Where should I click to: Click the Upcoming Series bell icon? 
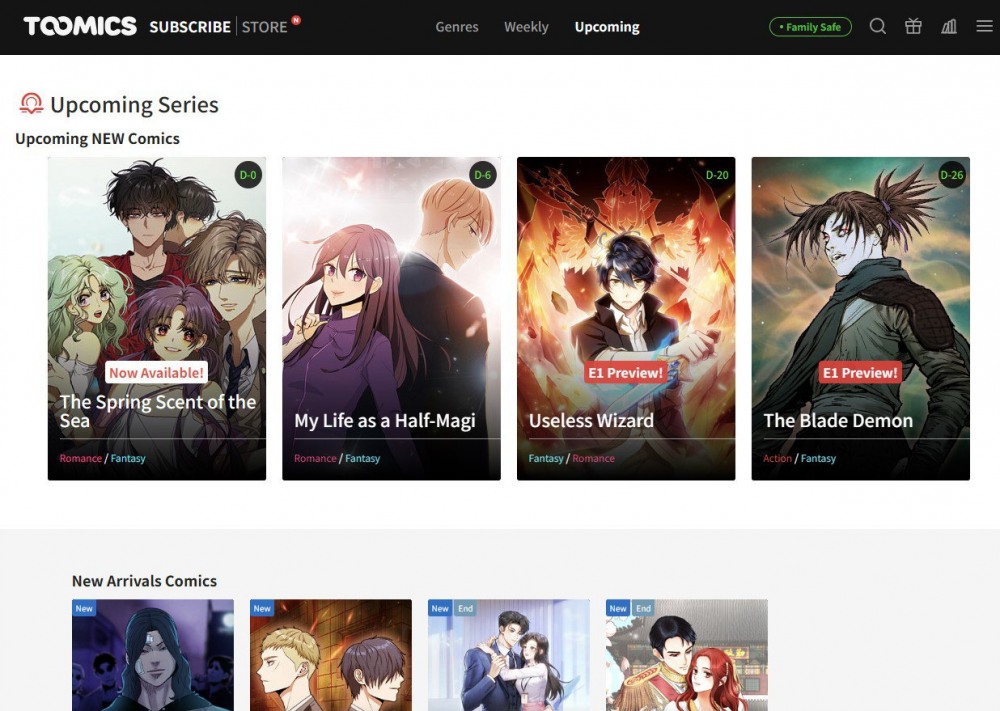point(31,104)
